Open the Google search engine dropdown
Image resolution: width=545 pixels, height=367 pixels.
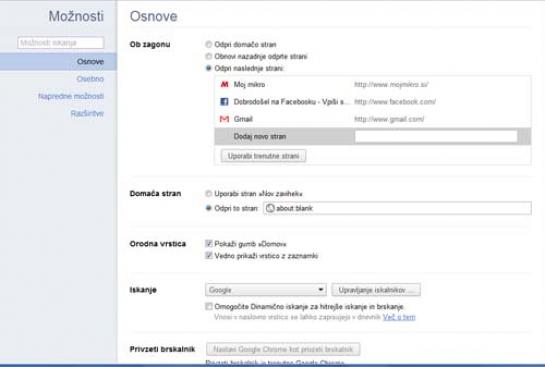click(x=266, y=290)
